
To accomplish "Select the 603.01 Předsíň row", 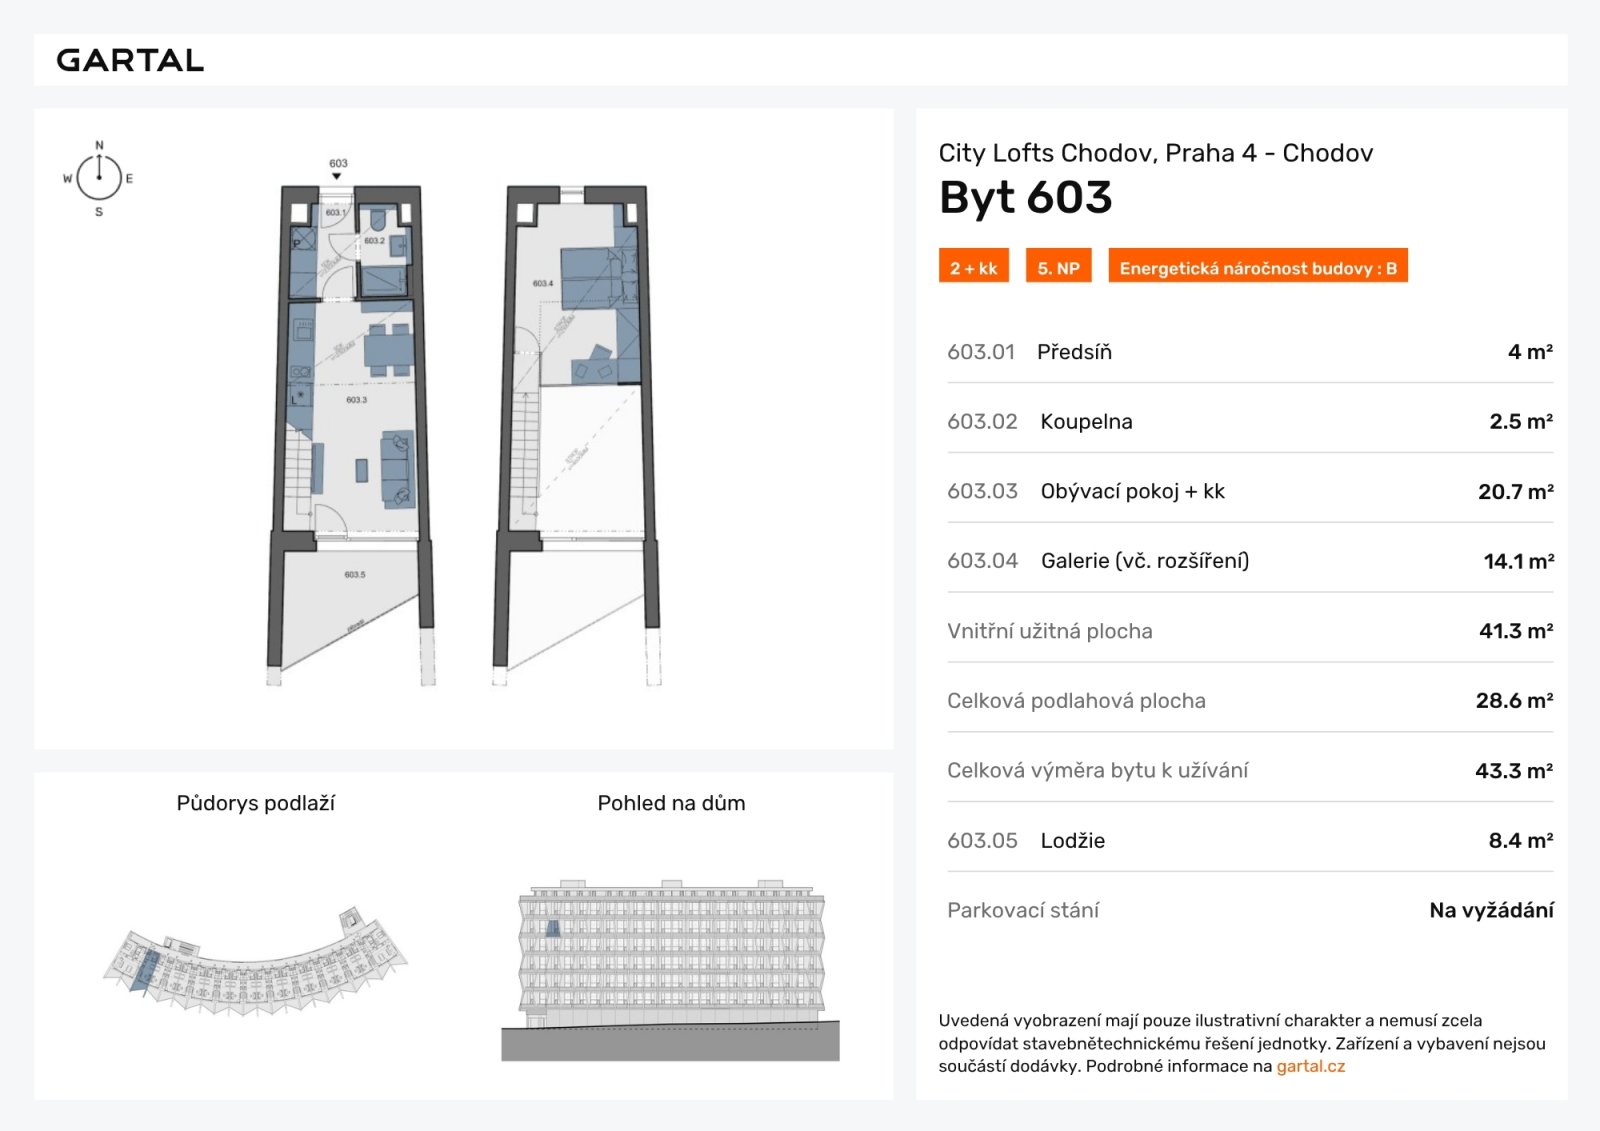I will 1250,352.
